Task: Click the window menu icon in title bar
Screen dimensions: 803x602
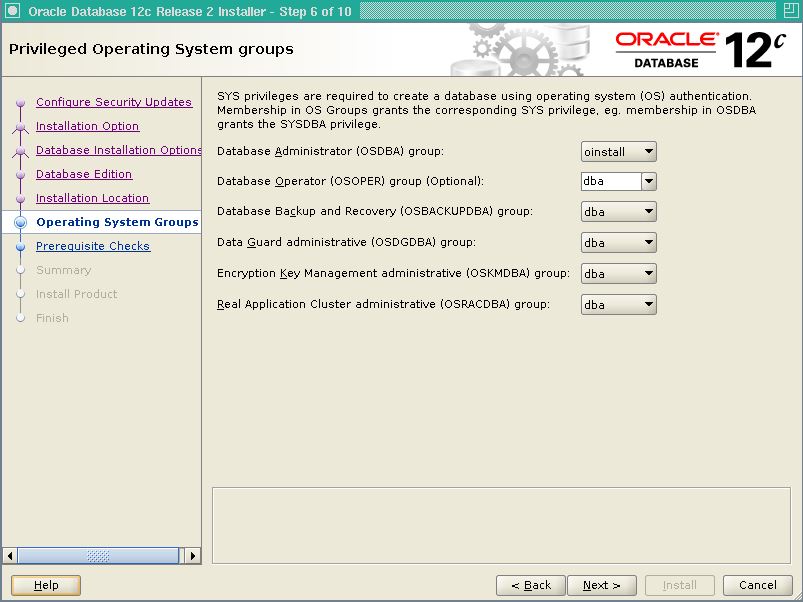Action: [x=12, y=11]
